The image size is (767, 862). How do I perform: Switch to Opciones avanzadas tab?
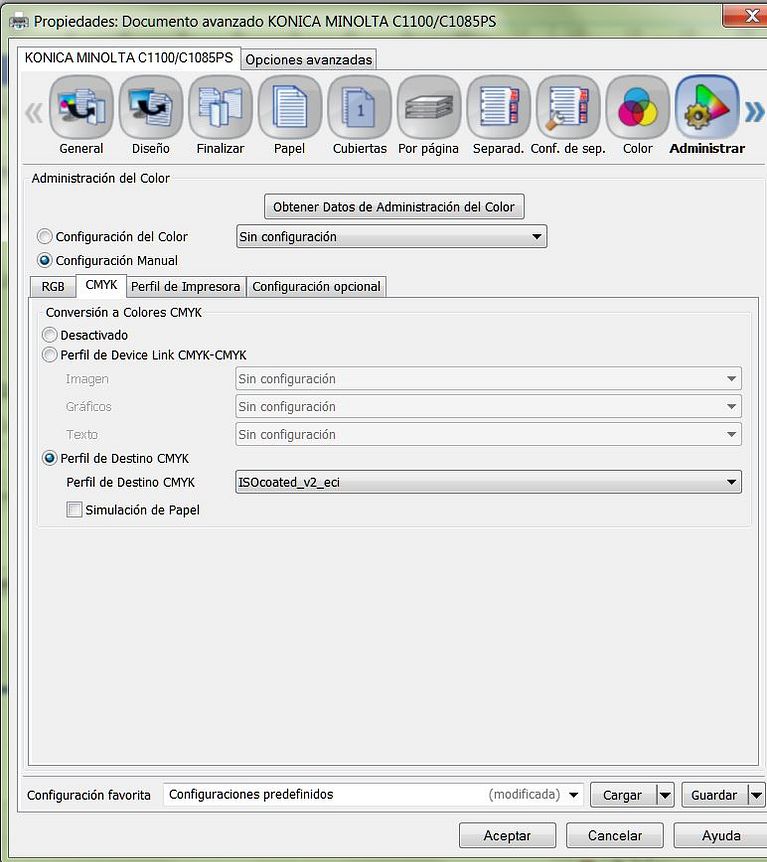(308, 59)
